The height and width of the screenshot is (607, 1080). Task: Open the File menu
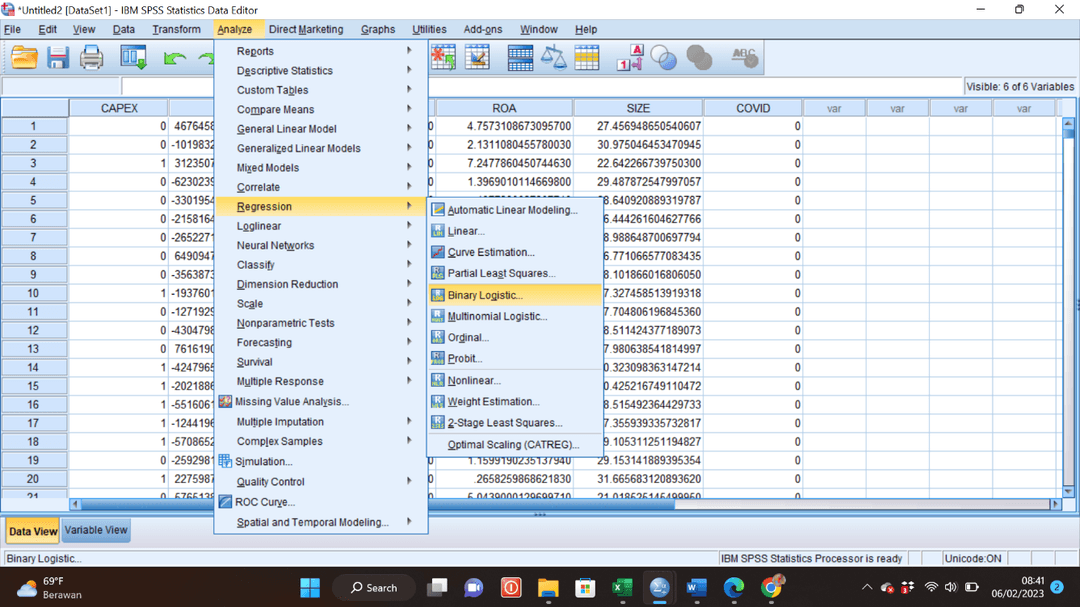[x=12, y=30]
